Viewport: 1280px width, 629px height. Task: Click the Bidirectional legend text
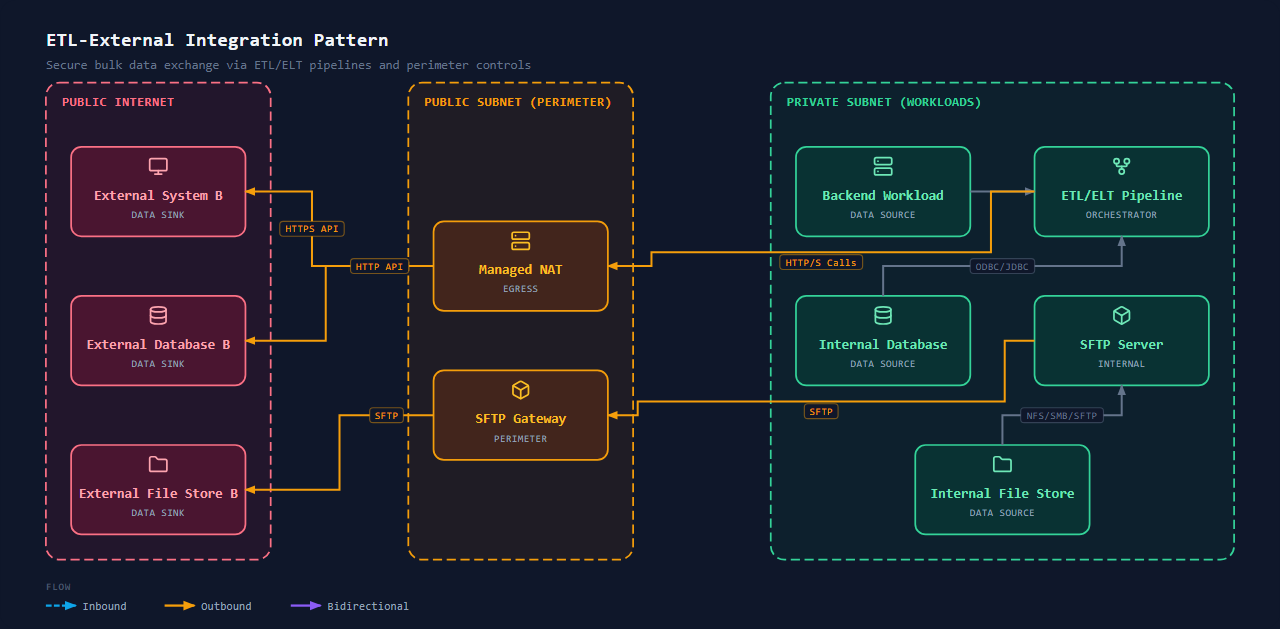368,606
